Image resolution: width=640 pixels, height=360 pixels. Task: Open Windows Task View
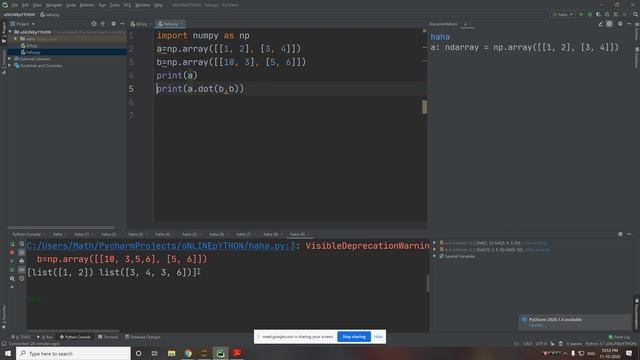pos(155,353)
